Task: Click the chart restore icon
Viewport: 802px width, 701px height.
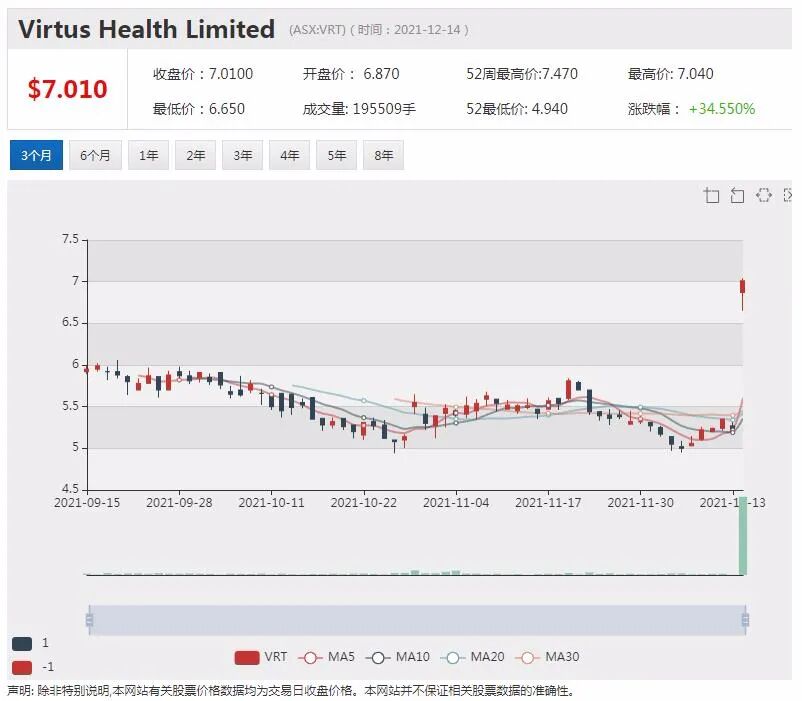Action: coord(764,195)
